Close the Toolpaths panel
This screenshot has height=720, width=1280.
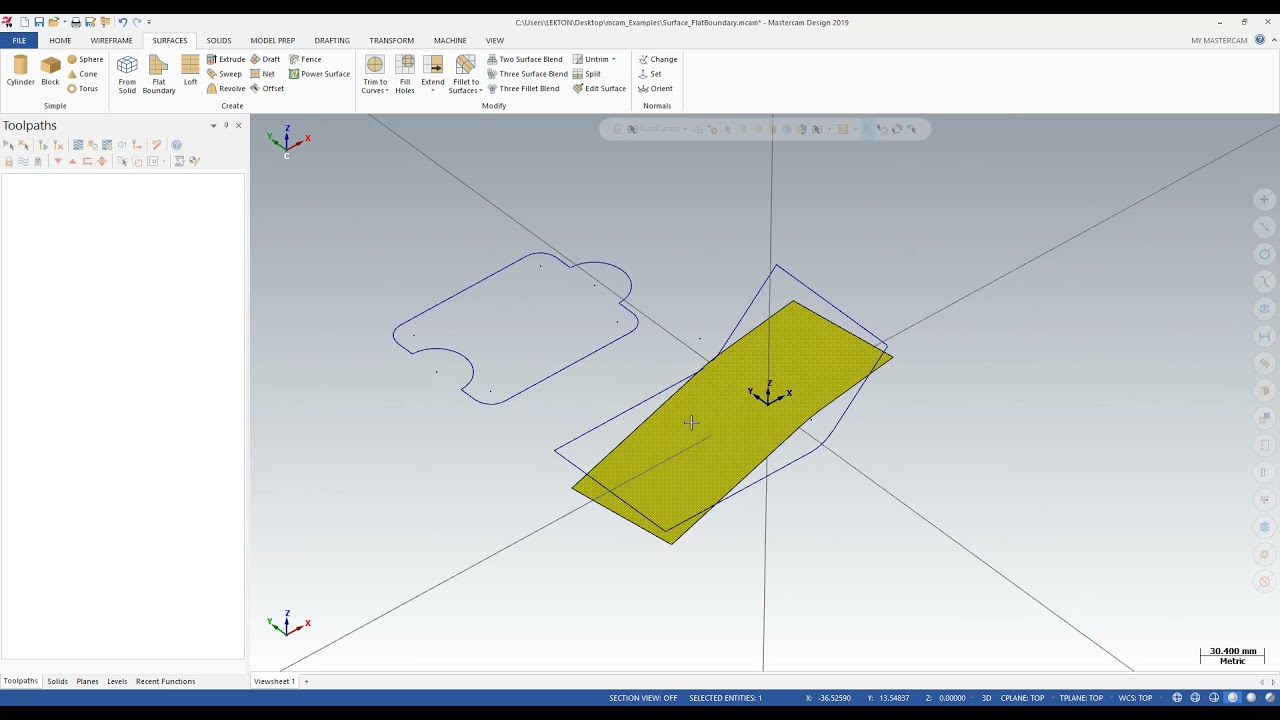coord(238,125)
